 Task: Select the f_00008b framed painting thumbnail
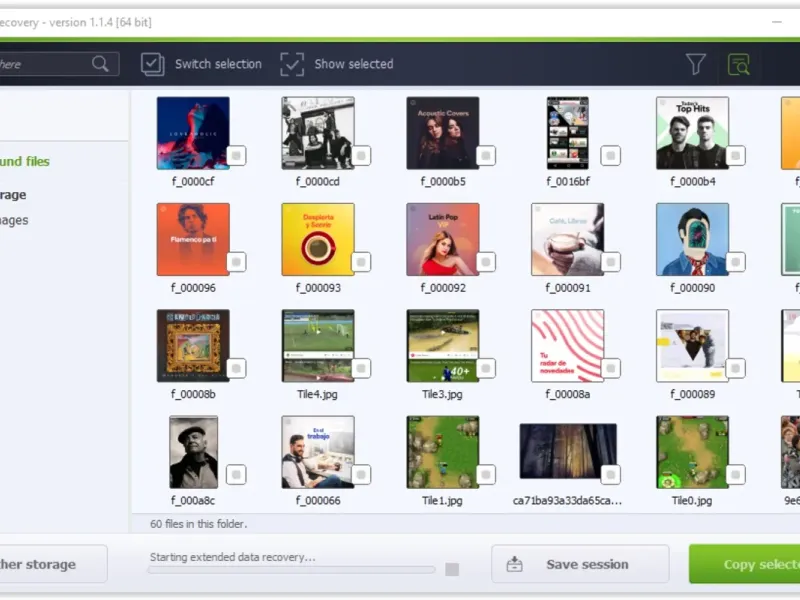[193, 345]
